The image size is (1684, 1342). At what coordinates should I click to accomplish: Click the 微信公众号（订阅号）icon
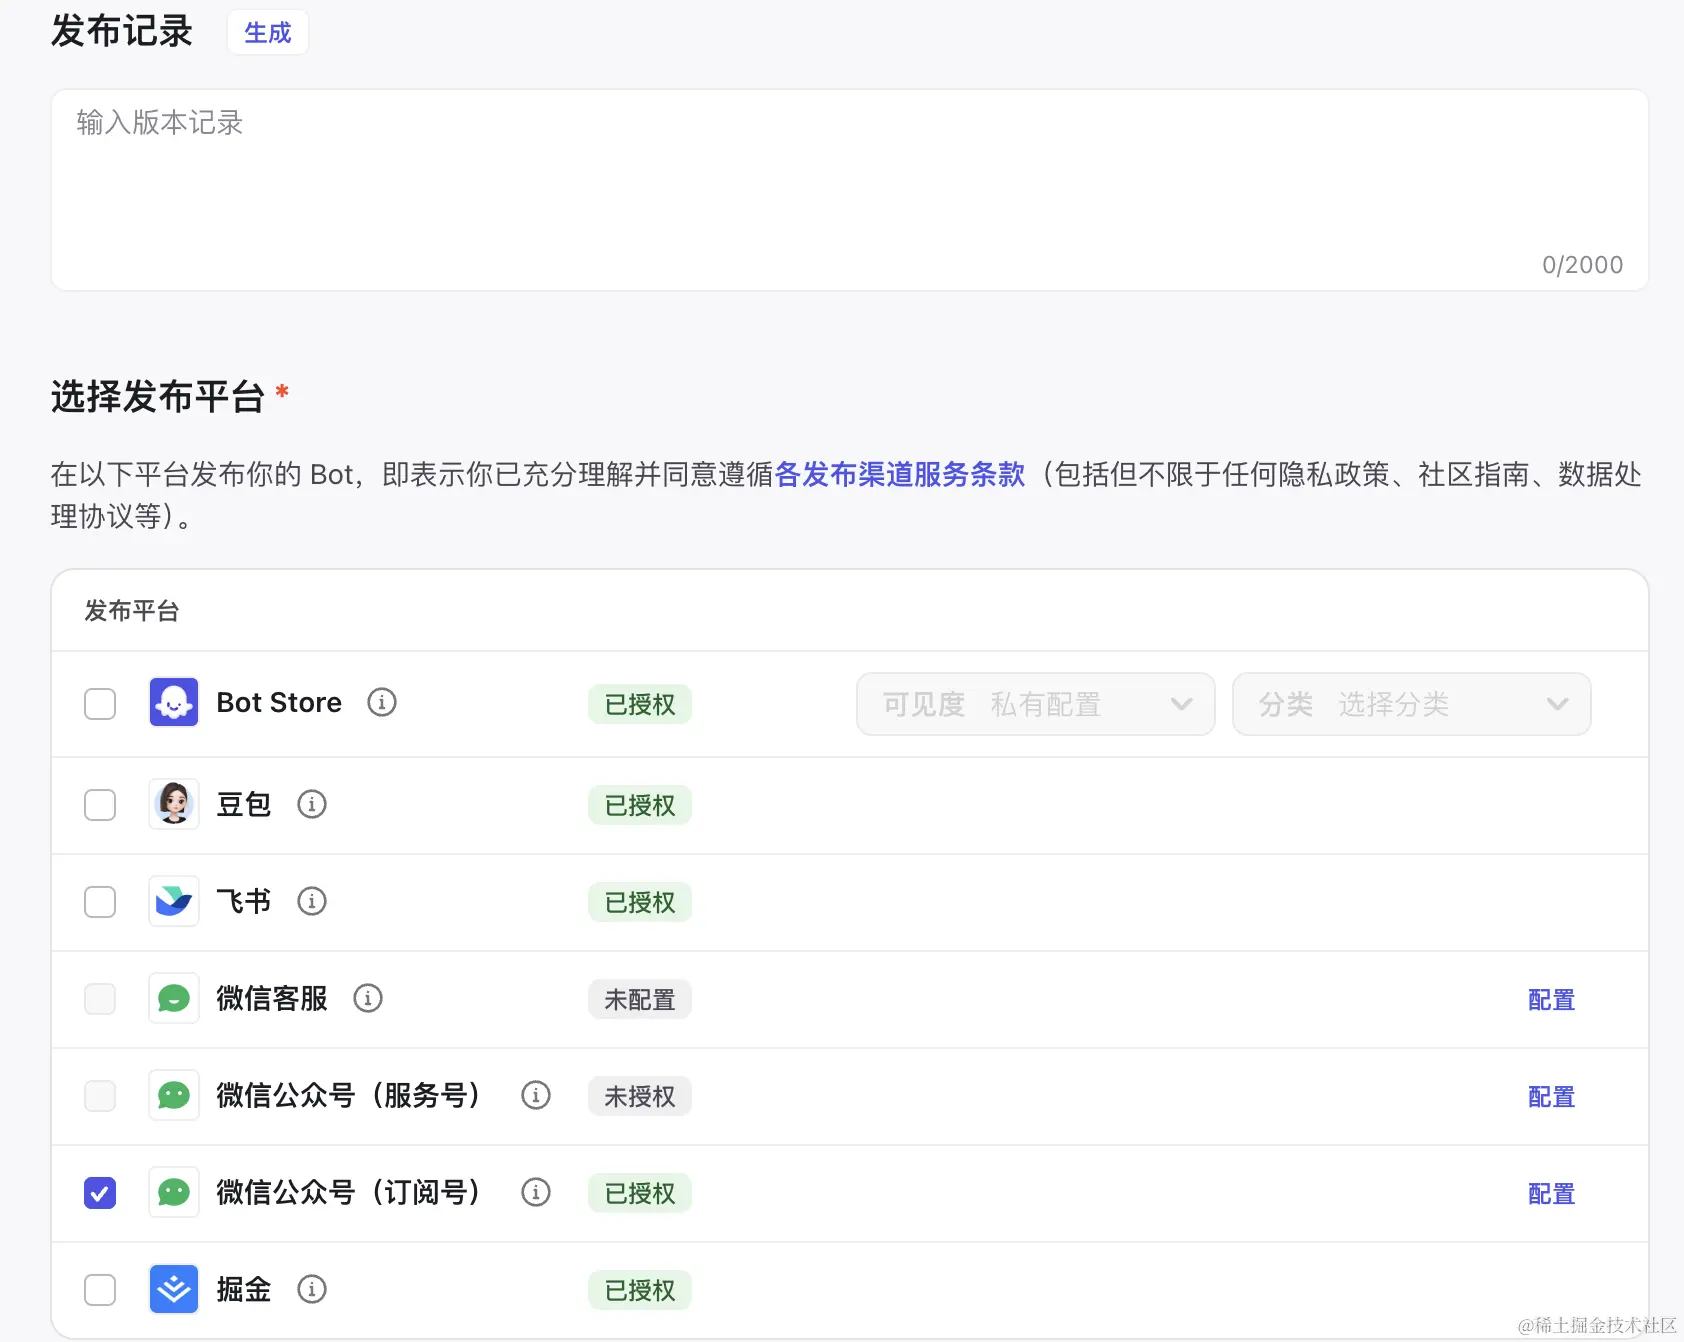click(174, 1192)
